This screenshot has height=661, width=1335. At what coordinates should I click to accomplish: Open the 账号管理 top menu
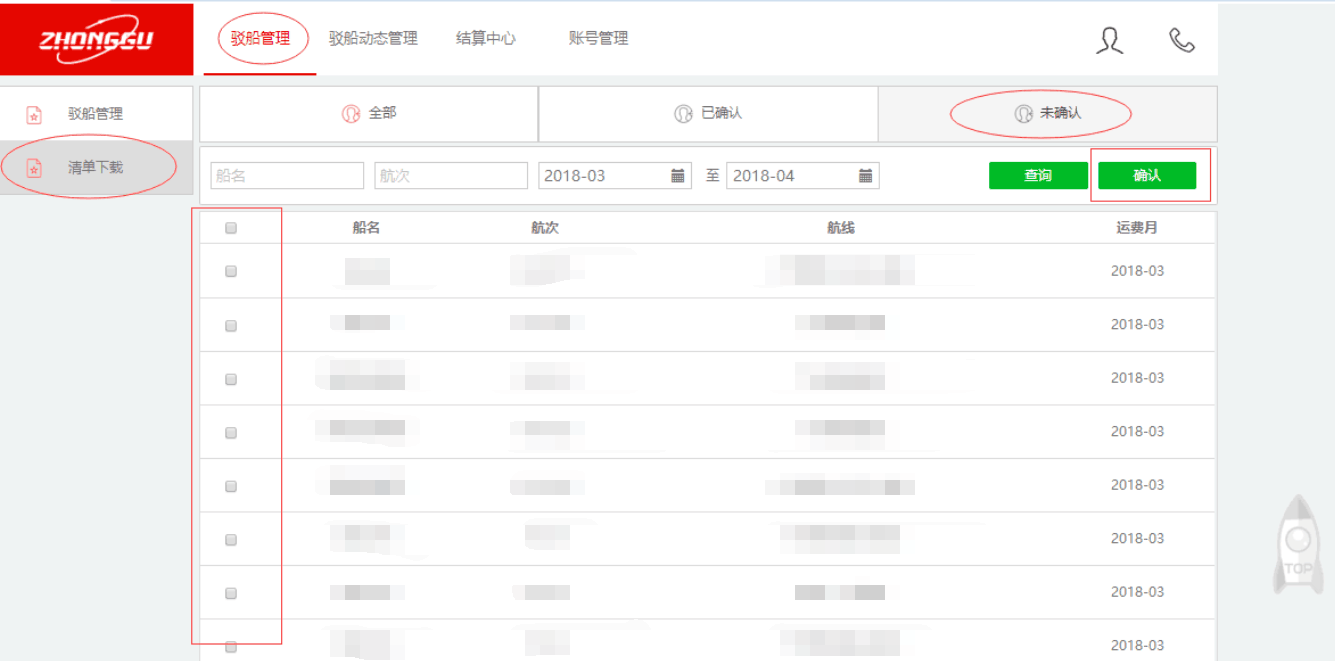coord(598,39)
